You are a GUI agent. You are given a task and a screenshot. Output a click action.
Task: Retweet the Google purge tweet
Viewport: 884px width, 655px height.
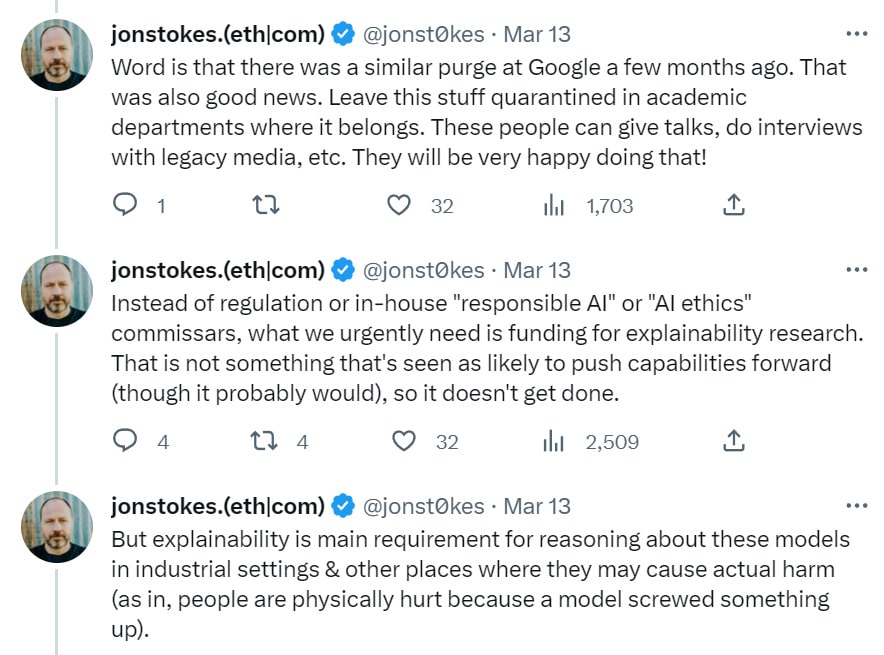(x=265, y=205)
